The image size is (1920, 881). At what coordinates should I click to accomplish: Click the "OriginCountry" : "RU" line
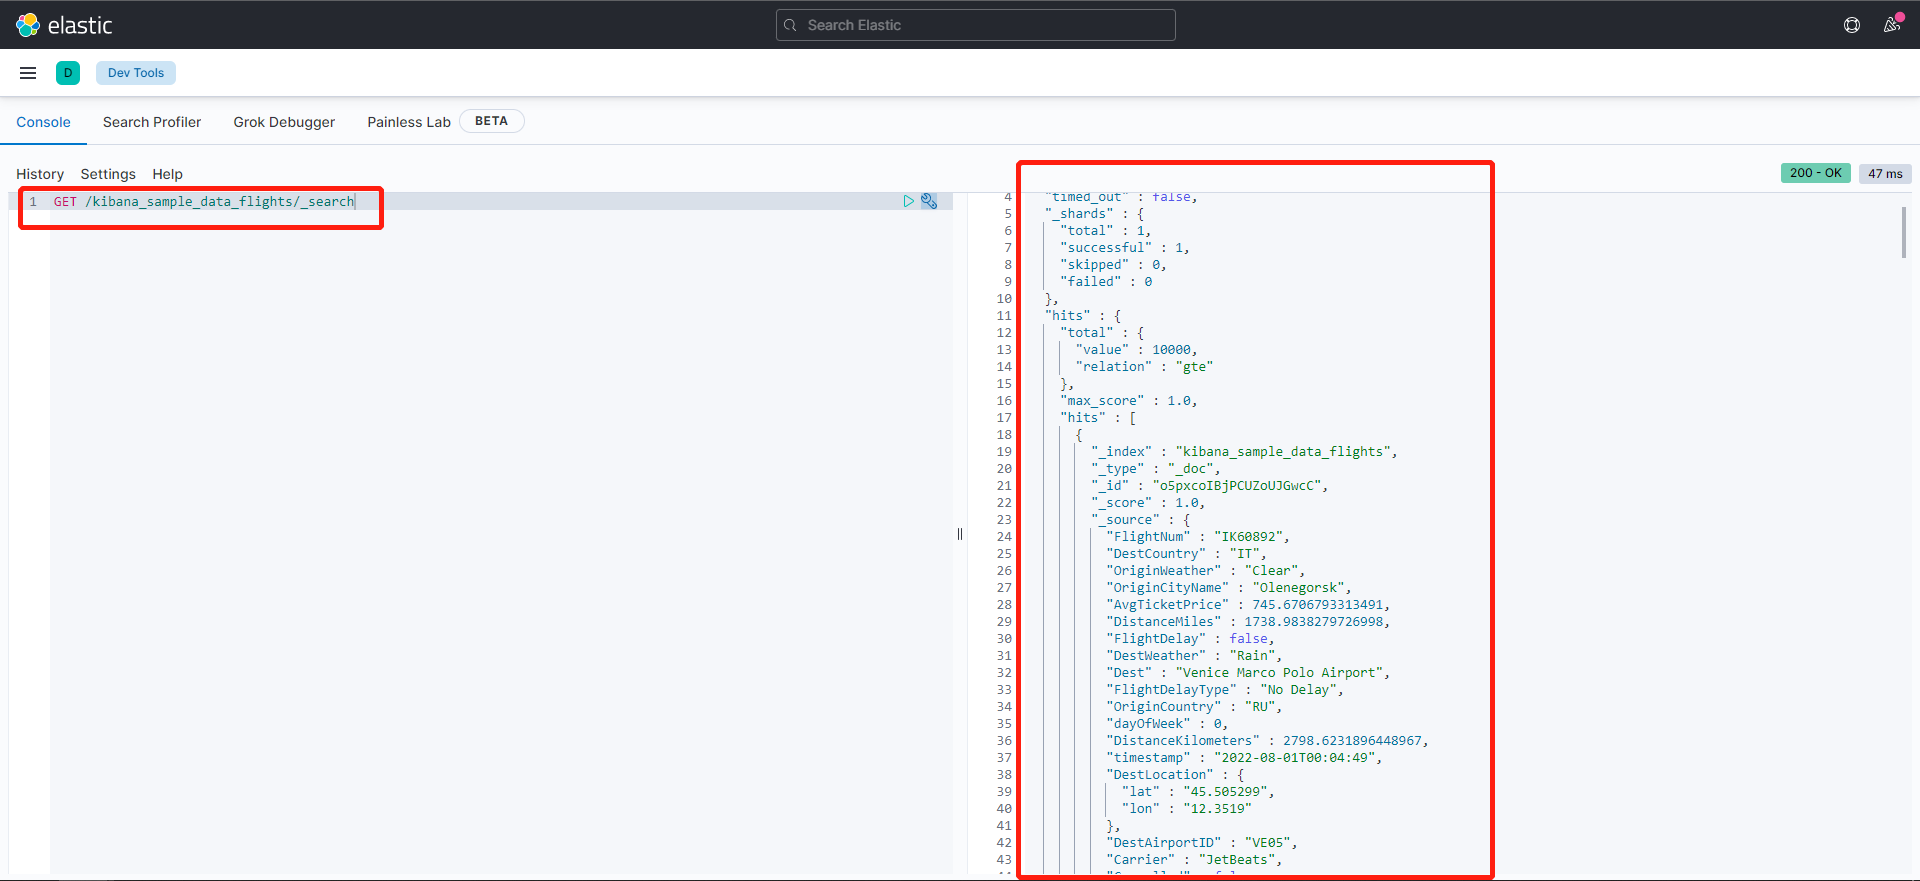[1194, 707]
